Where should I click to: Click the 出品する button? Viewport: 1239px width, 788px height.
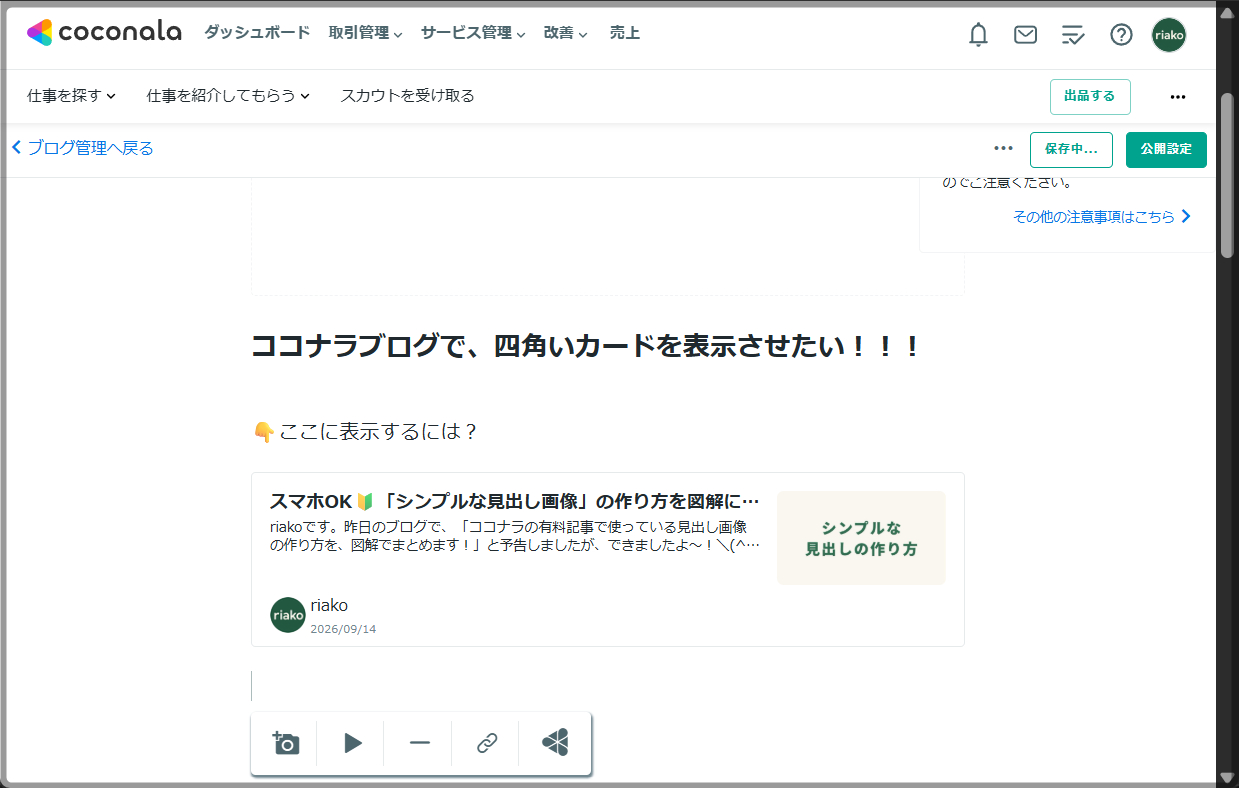[1090, 97]
